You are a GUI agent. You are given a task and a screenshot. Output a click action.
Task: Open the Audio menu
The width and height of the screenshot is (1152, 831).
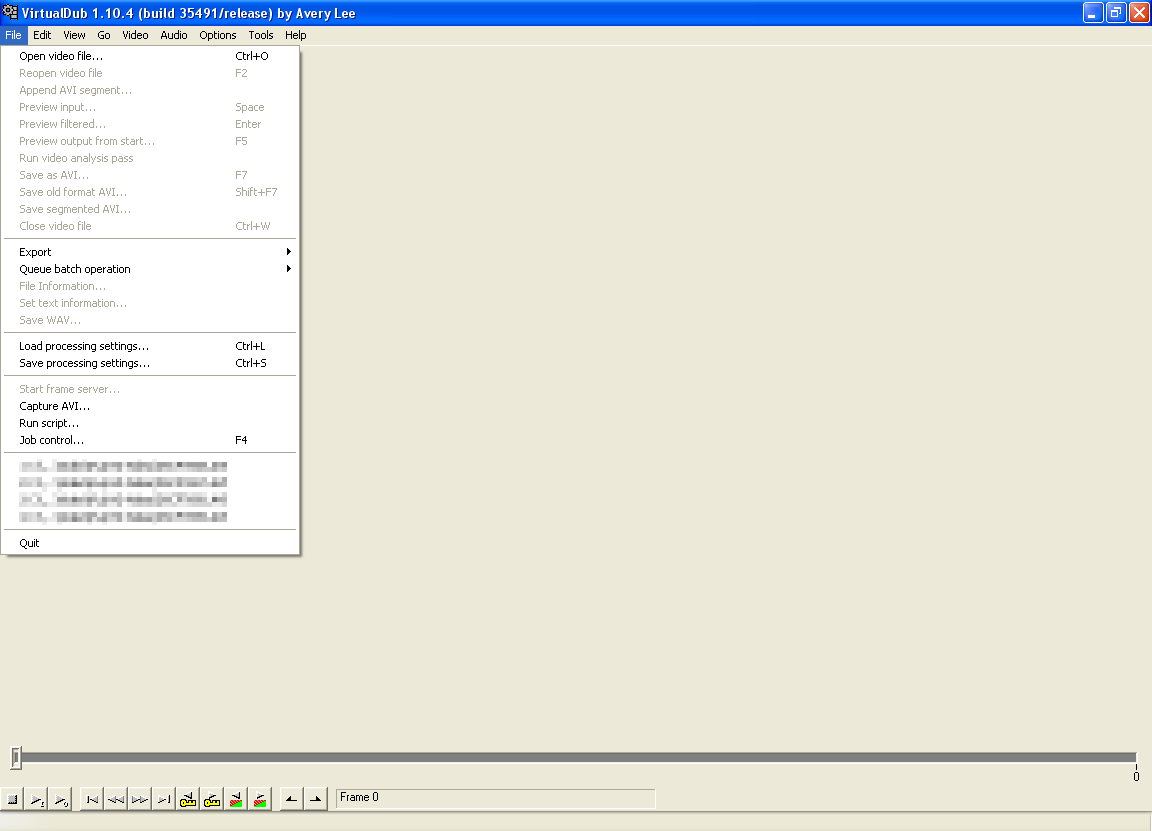click(173, 35)
